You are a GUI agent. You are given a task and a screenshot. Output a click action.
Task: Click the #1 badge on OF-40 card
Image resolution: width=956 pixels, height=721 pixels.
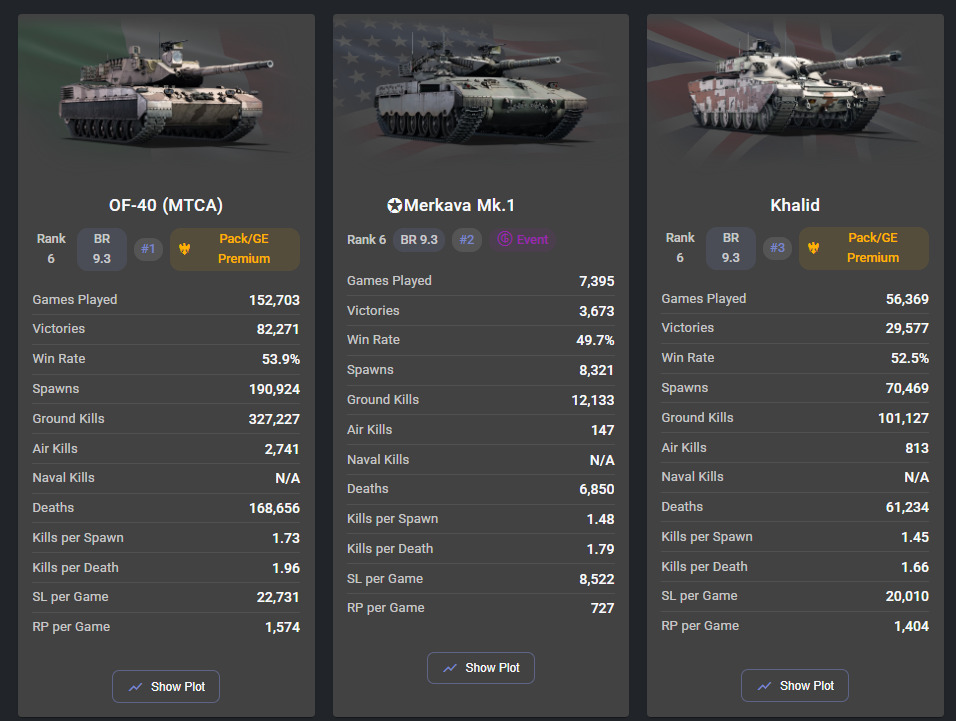pyautogui.click(x=148, y=249)
